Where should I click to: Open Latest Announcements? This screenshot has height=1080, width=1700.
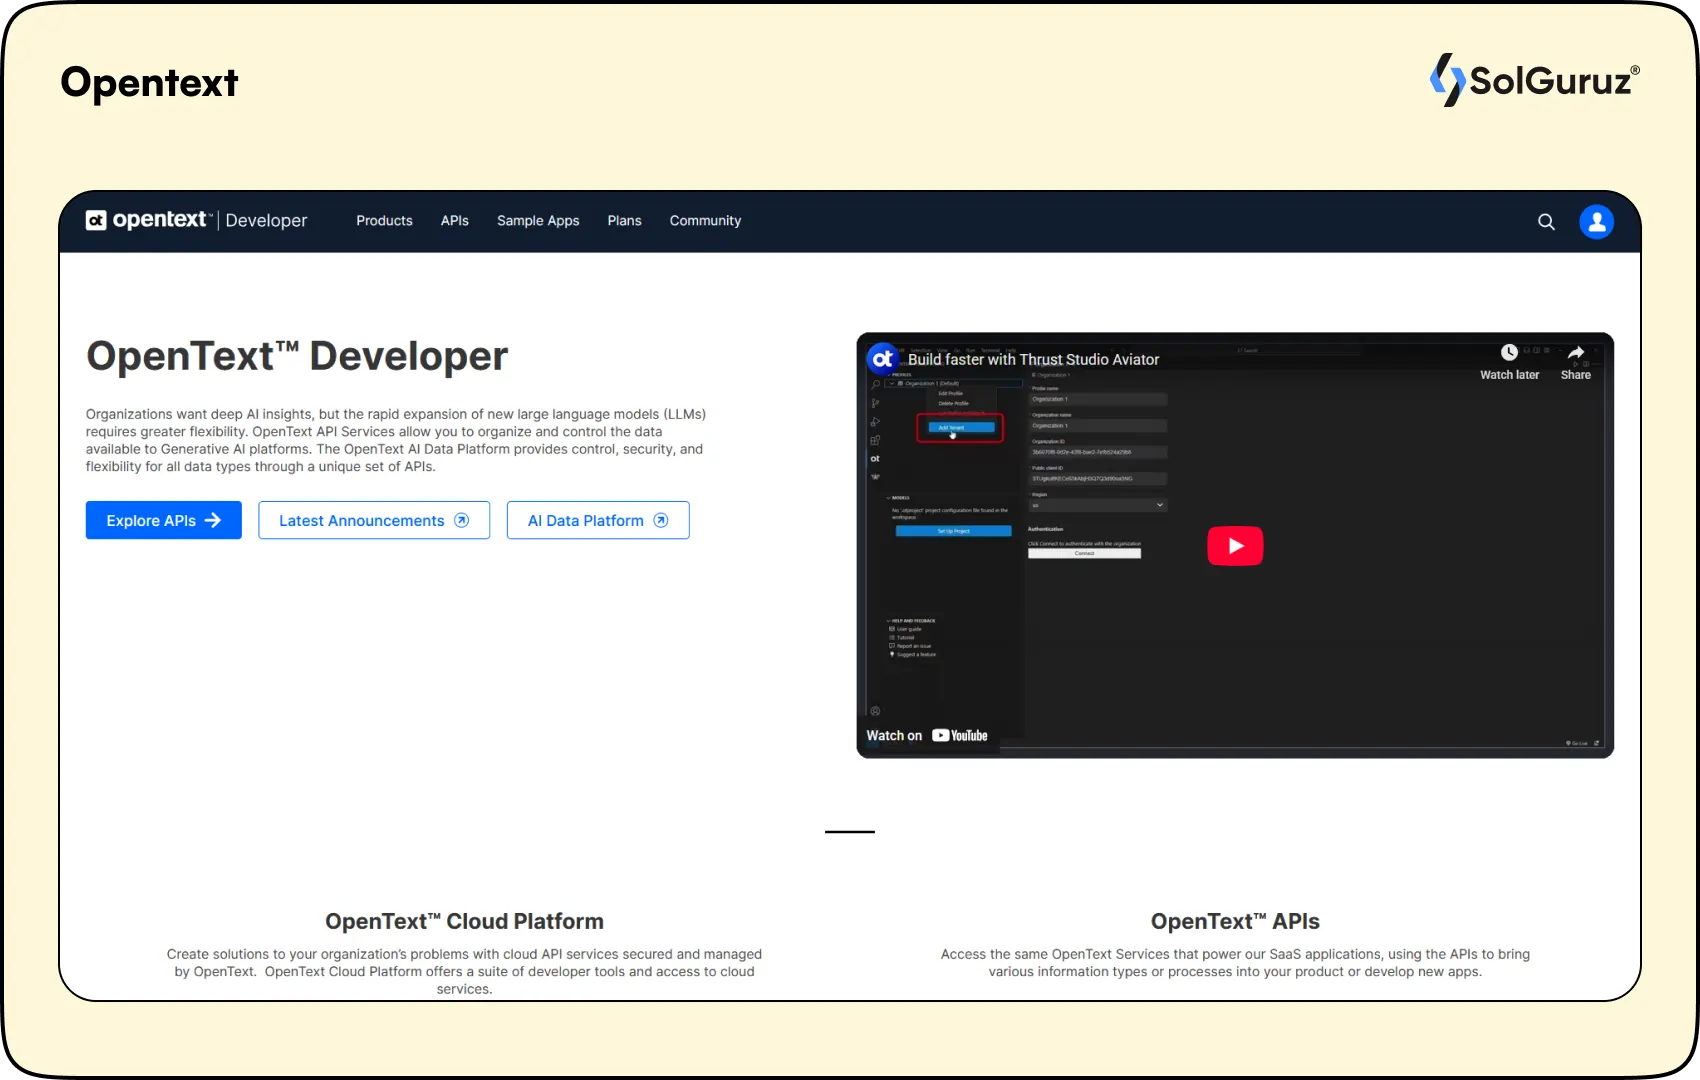pos(373,520)
